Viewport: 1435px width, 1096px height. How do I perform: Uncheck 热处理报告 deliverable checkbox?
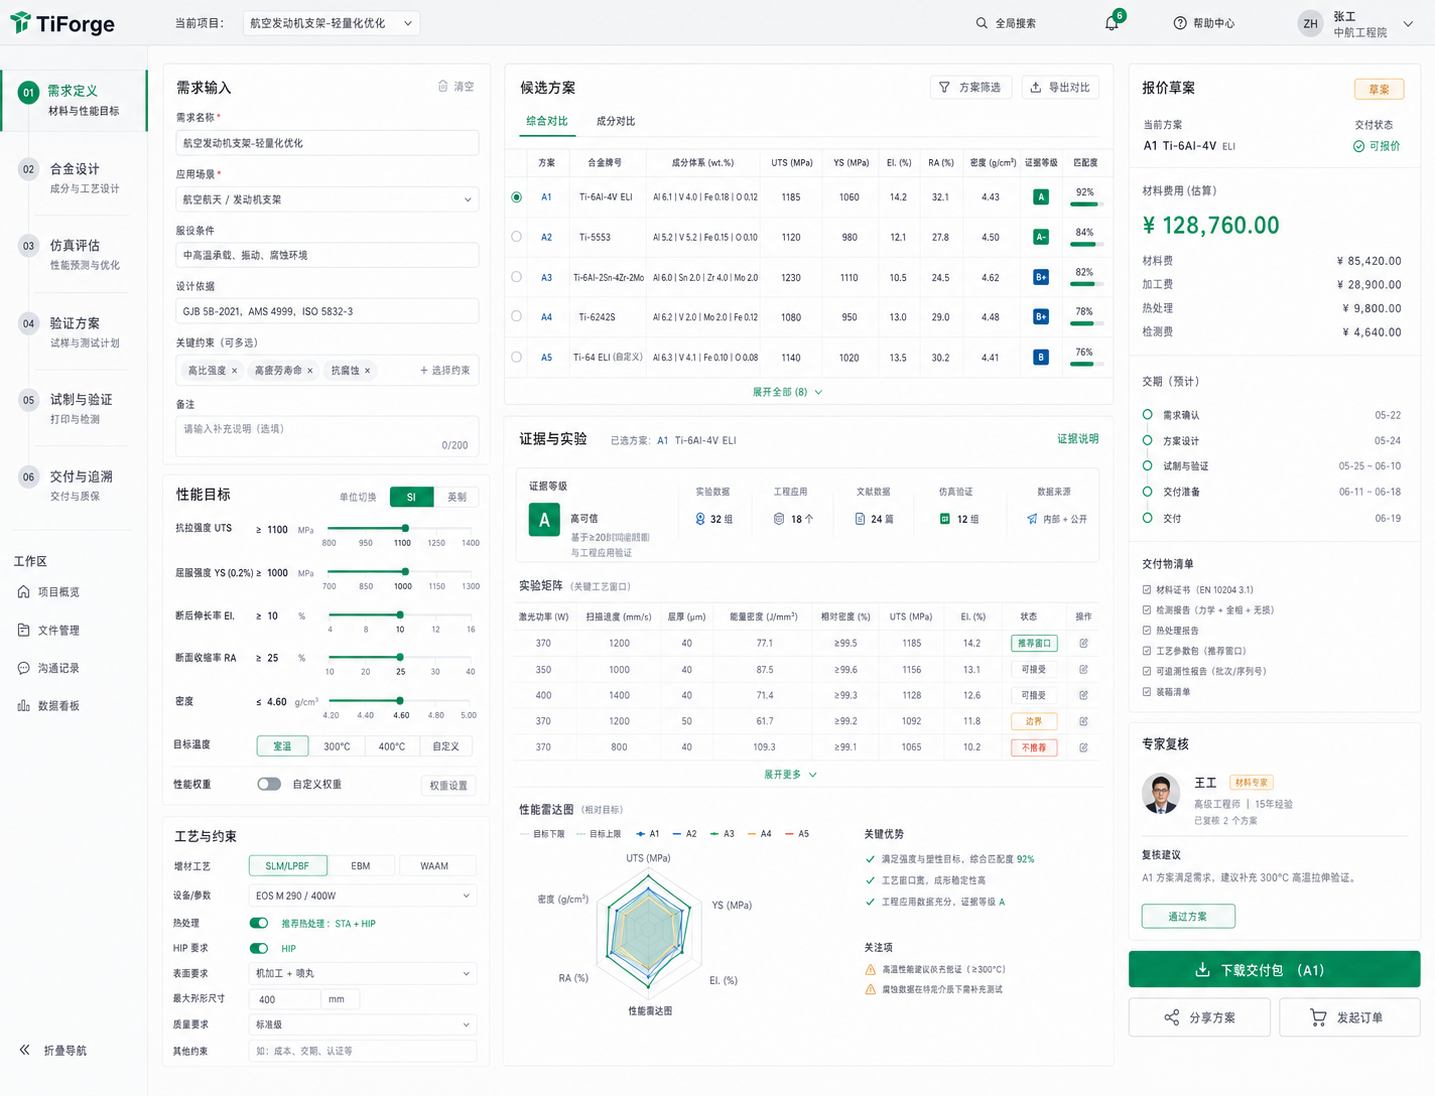coord(1147,631)
